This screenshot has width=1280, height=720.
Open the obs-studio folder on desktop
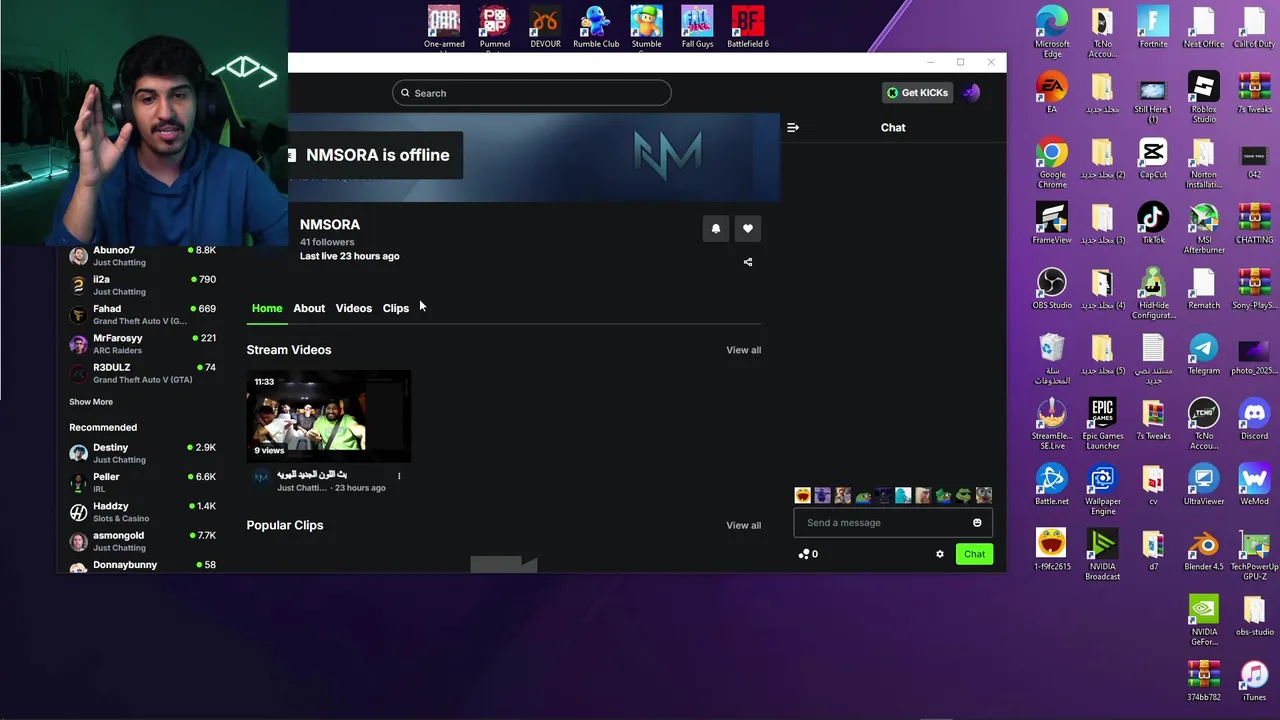pos(1254,616)
